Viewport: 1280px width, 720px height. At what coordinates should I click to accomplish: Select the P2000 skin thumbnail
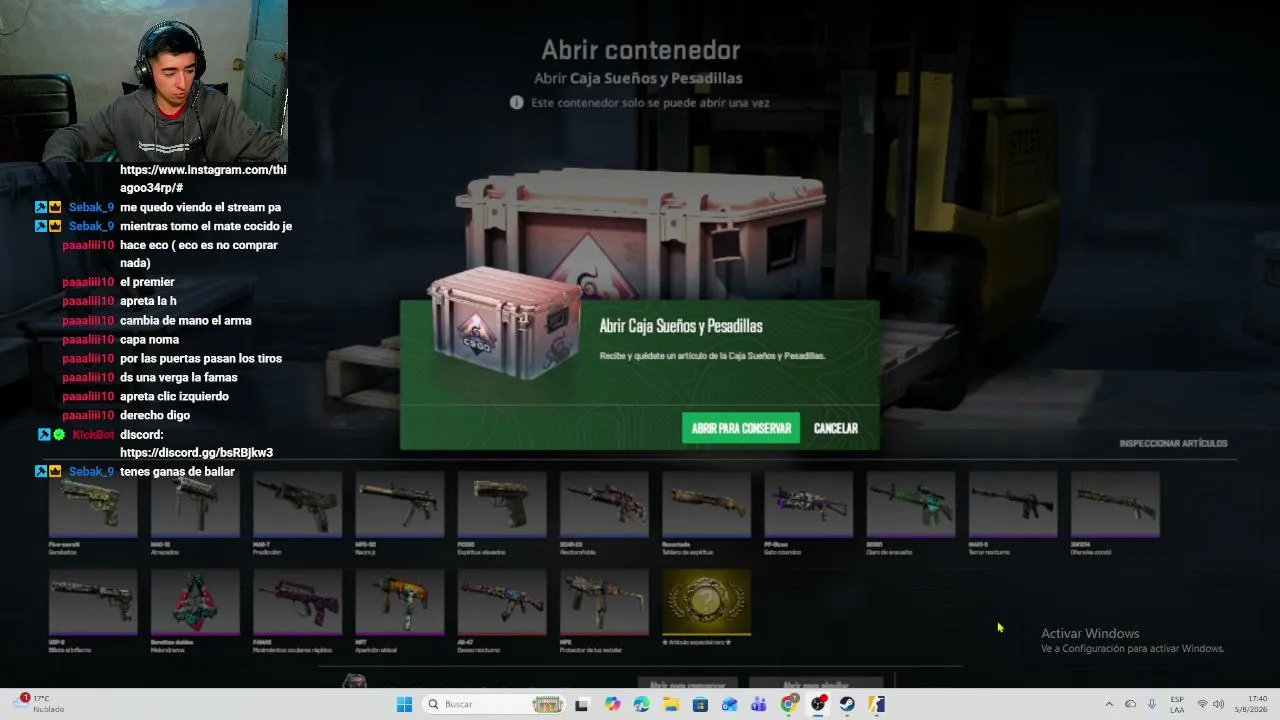[x=502, y=505]
